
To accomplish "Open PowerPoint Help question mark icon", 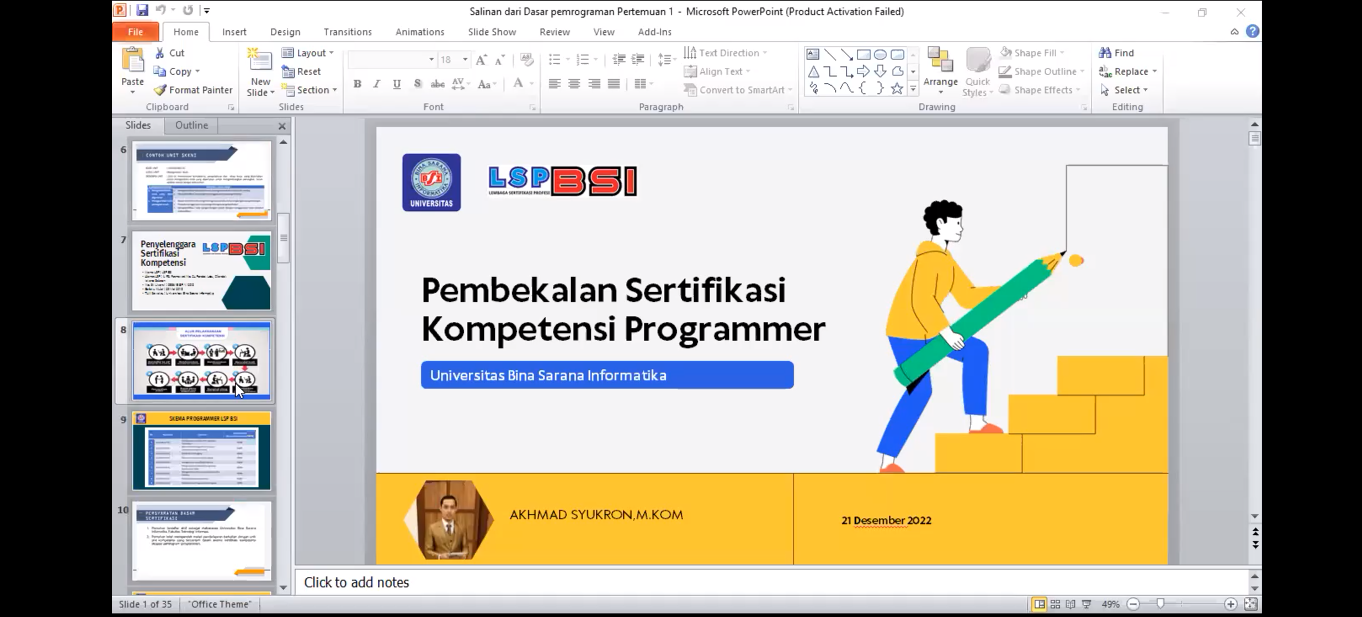I will [1253, 31].
